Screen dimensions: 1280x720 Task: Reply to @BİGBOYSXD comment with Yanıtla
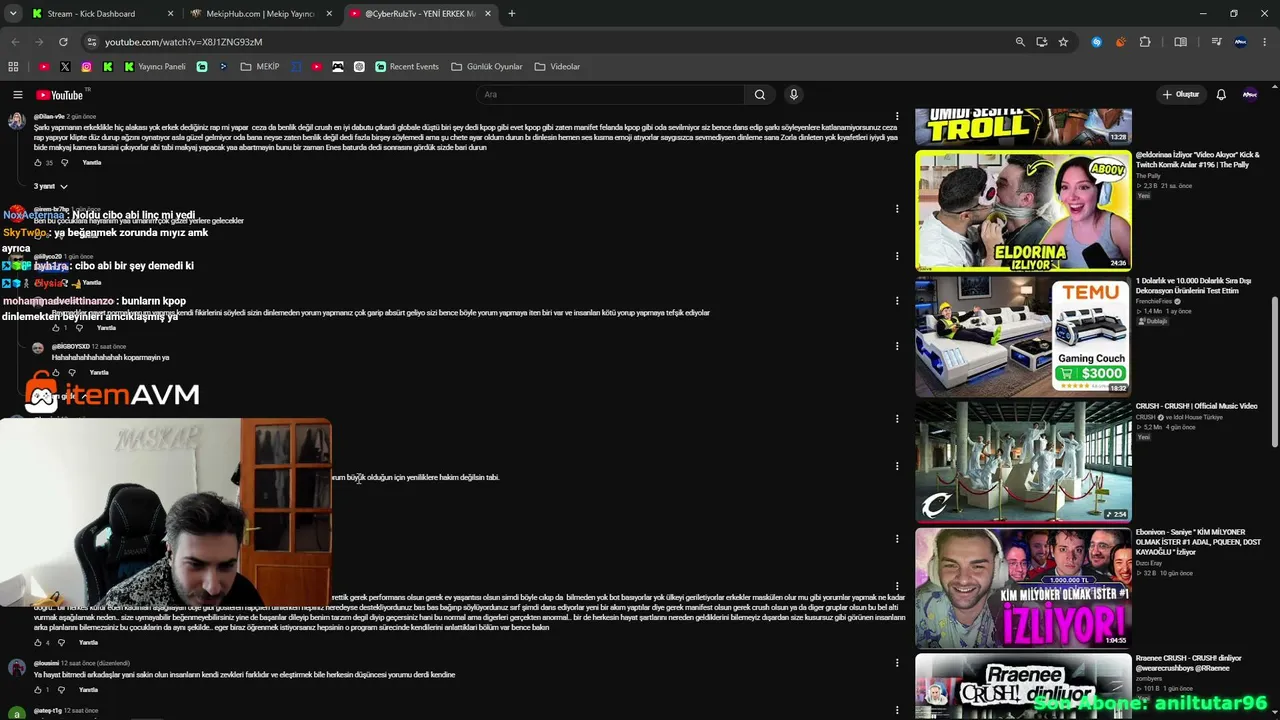[x=99, y=373]
